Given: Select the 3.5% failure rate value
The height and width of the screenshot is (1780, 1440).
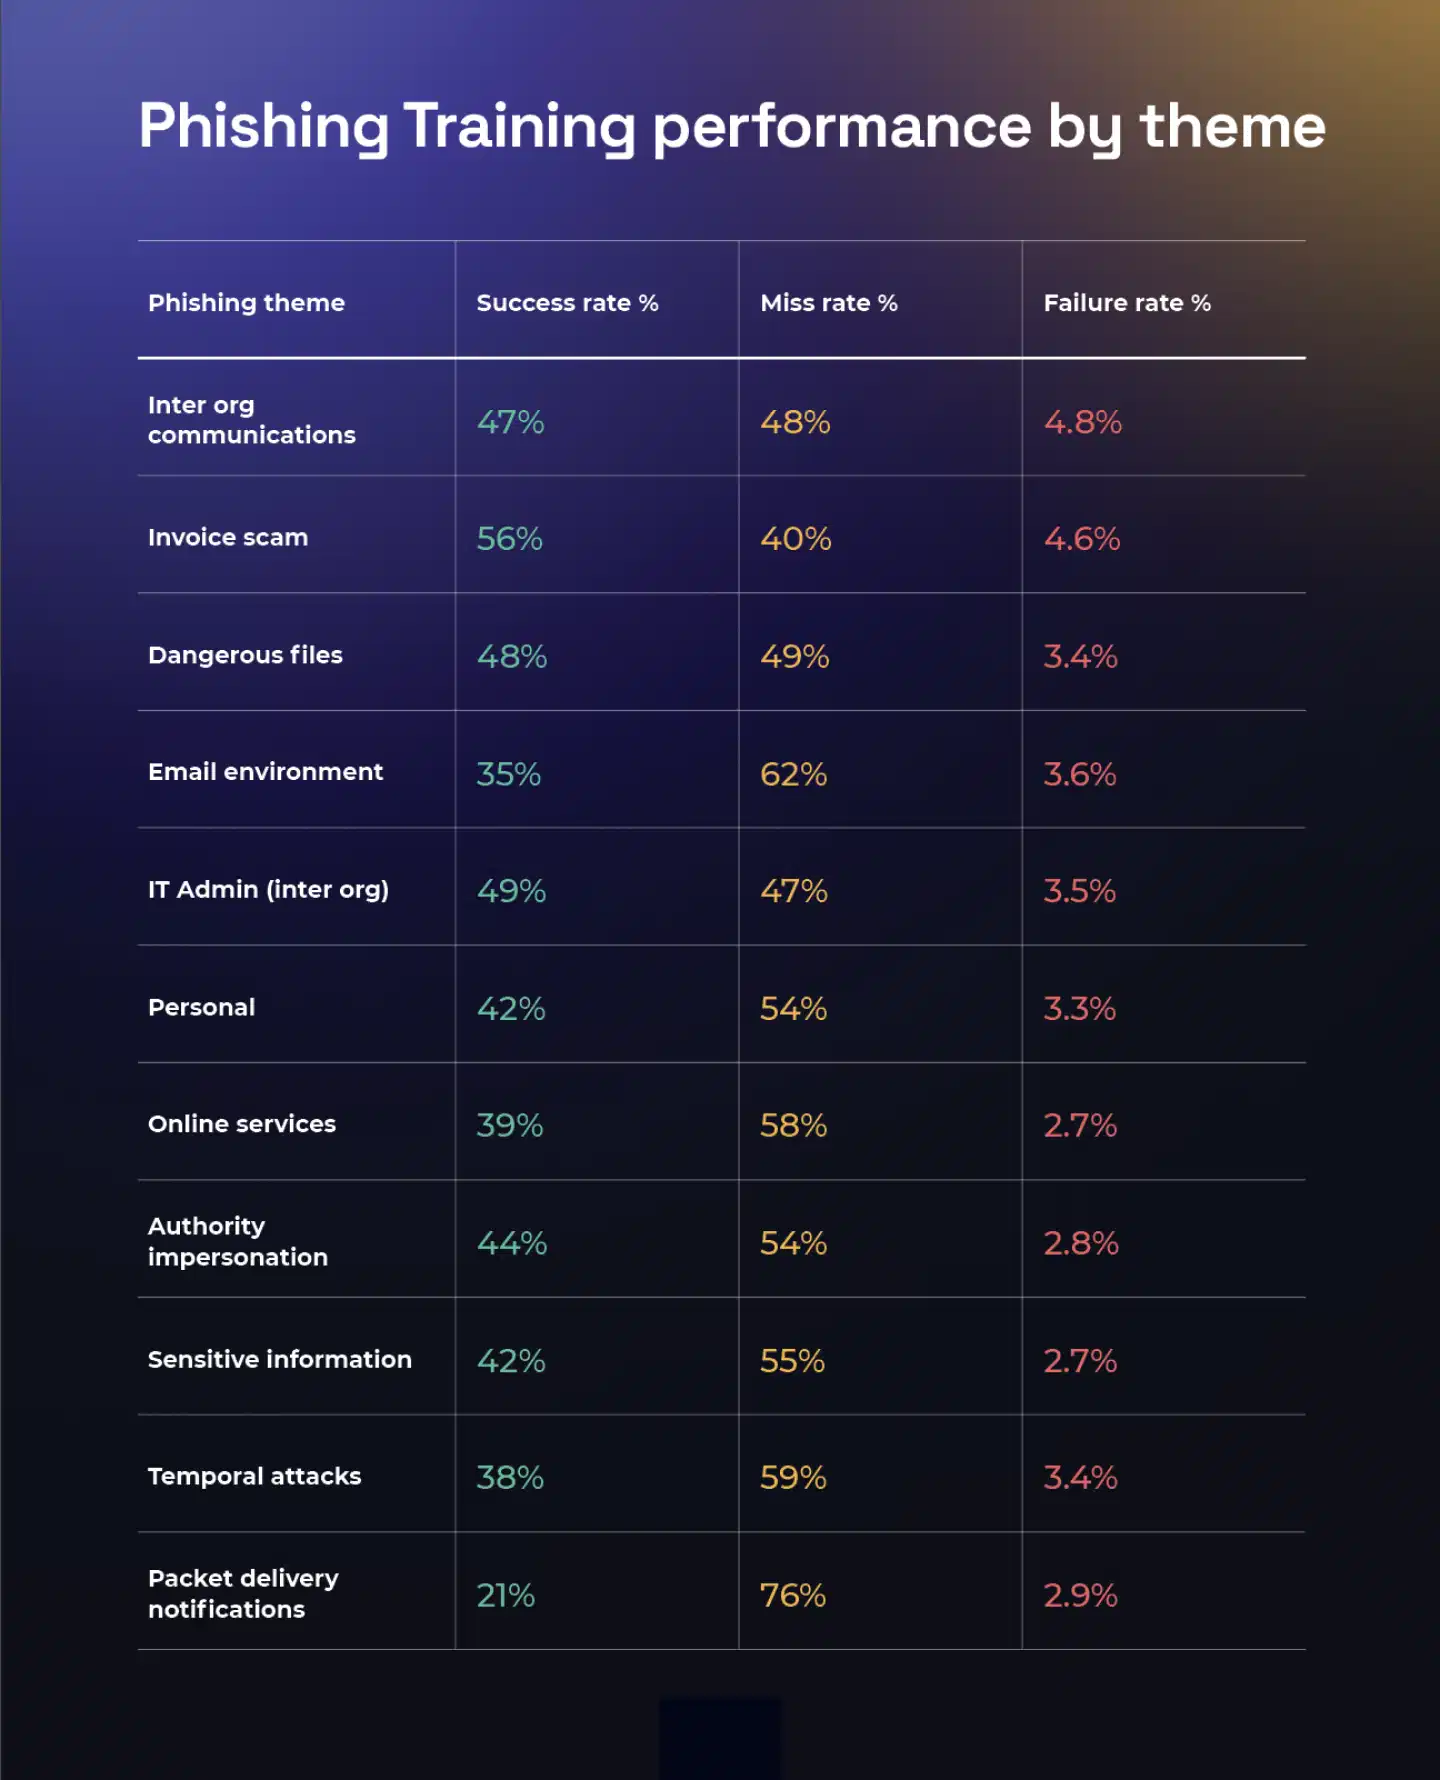Looking at the screenshot, I should (1079, 891).
